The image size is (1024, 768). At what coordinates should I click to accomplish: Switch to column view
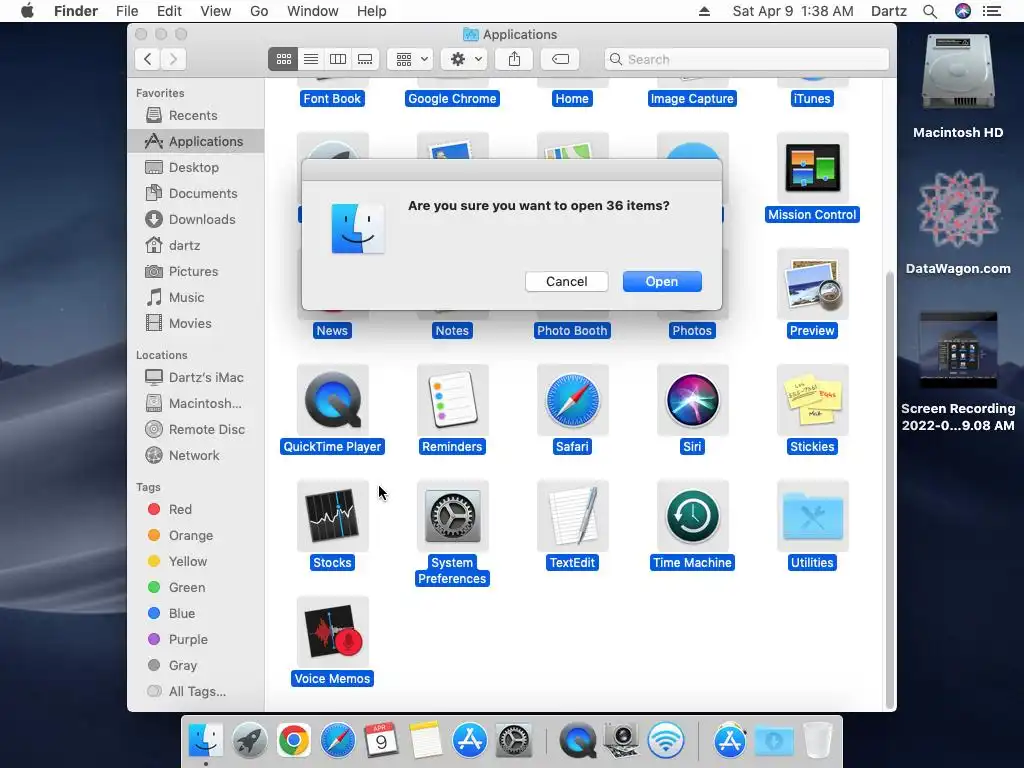[x=338, y=59]
